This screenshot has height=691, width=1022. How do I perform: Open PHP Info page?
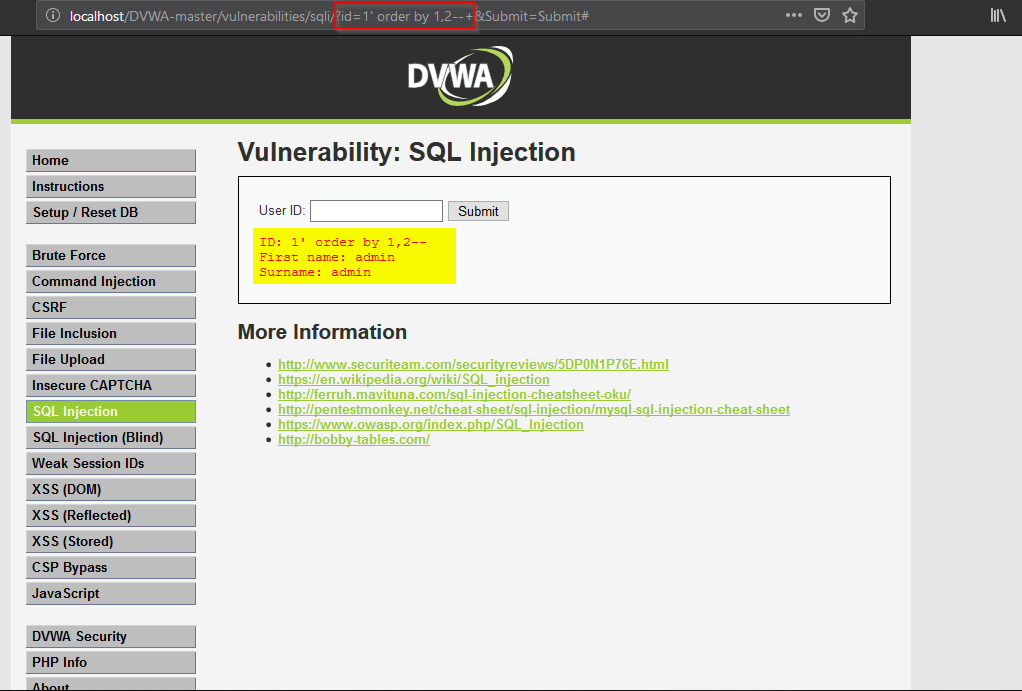(x=111, y=662)
